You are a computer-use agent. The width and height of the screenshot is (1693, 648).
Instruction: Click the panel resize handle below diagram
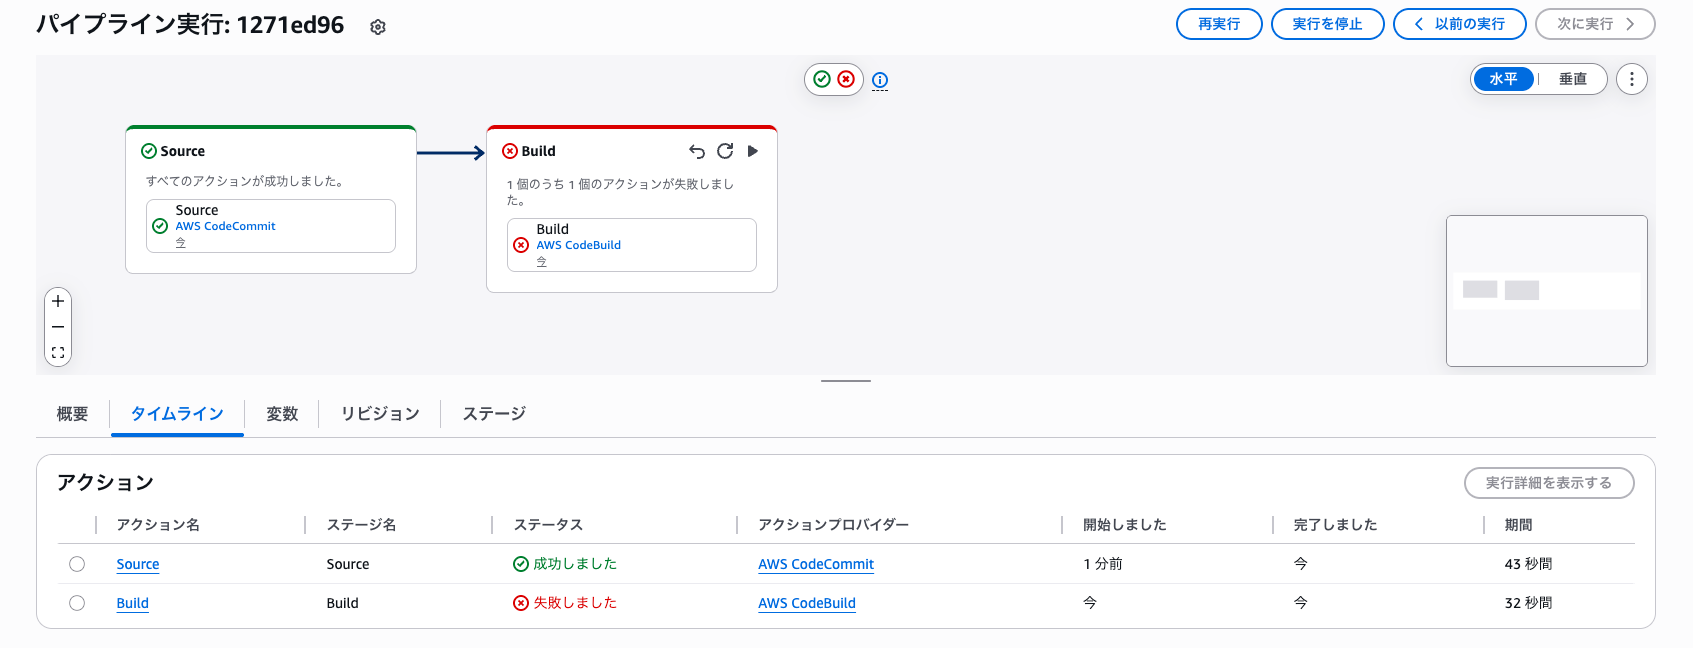[x=846, y=381]
